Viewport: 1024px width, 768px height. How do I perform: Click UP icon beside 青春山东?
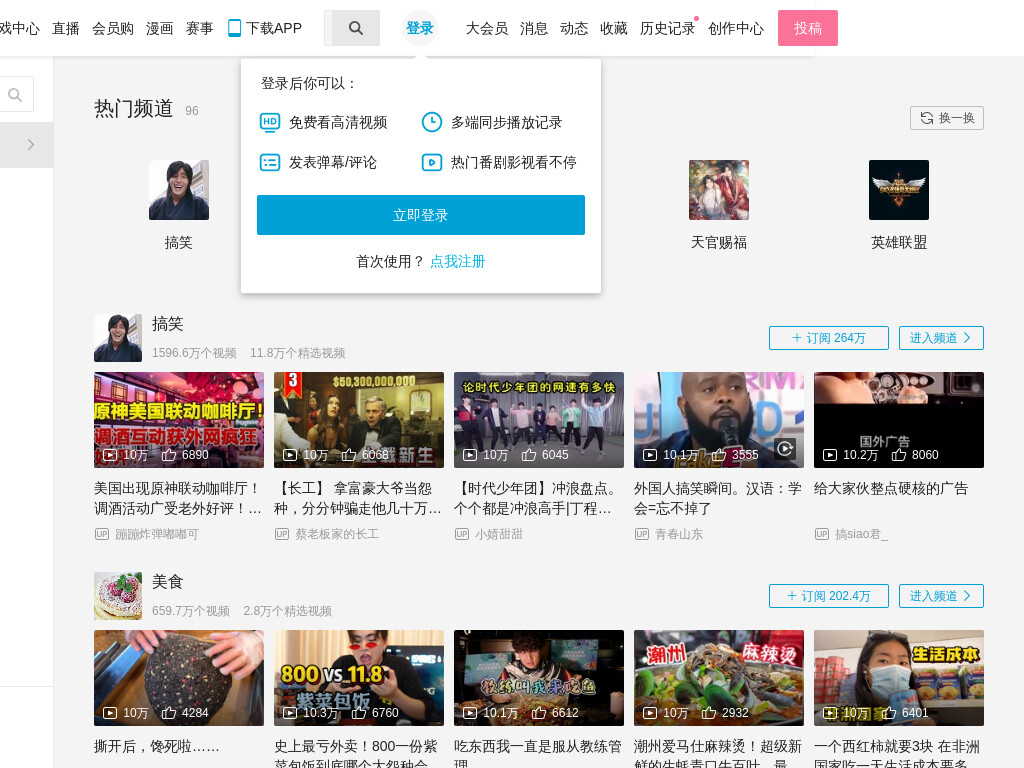coord(642,534)
